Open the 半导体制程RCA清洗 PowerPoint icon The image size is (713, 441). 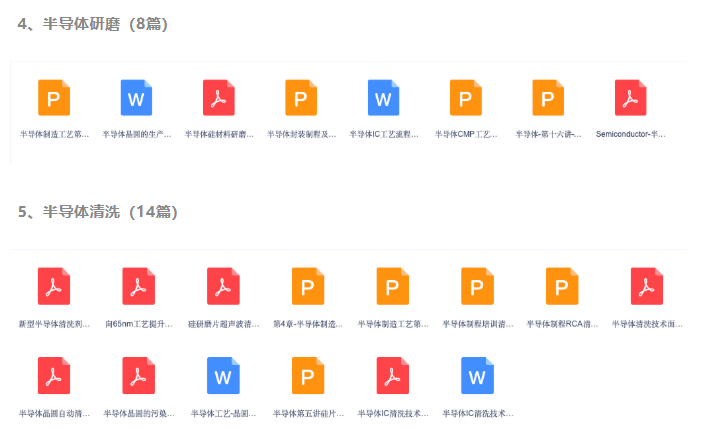coord(562,286)
